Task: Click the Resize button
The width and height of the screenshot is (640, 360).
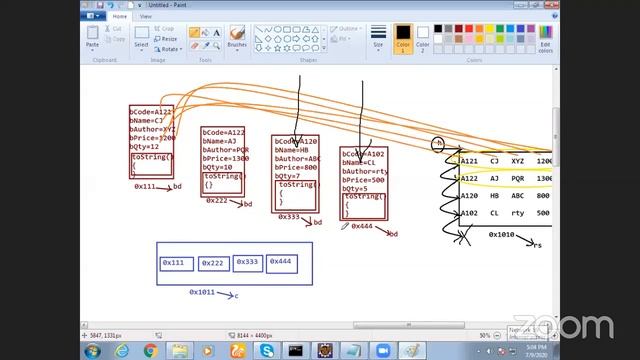Action: [166, 39]
